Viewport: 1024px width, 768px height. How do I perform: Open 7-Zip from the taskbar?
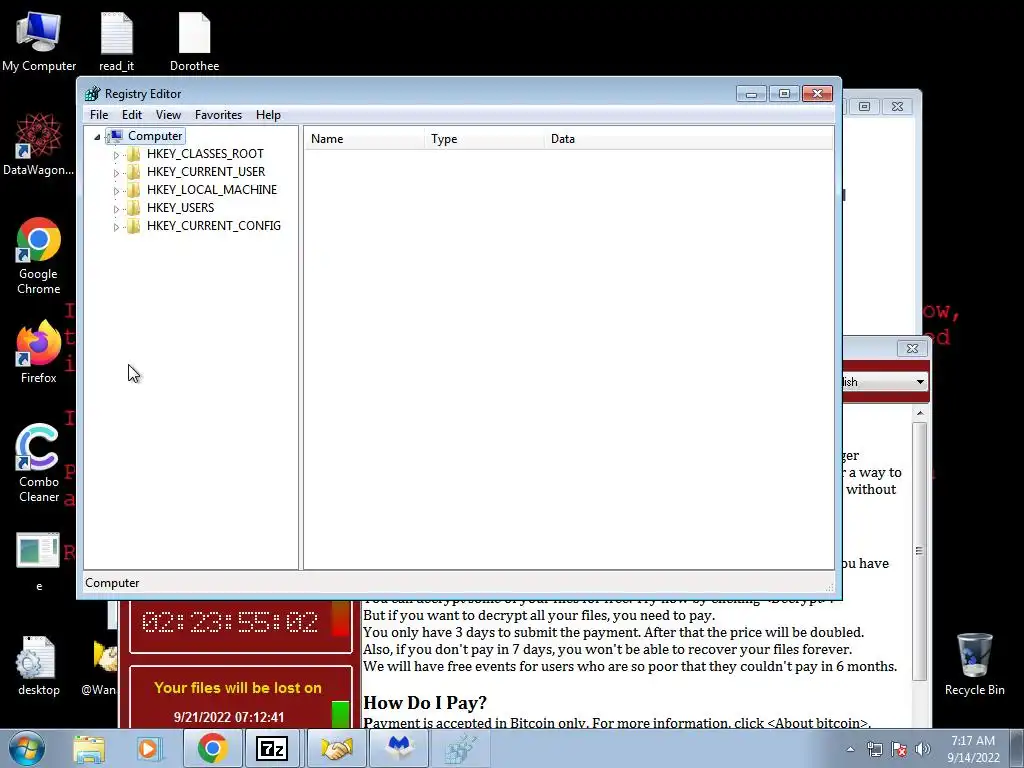click(272, 748)
